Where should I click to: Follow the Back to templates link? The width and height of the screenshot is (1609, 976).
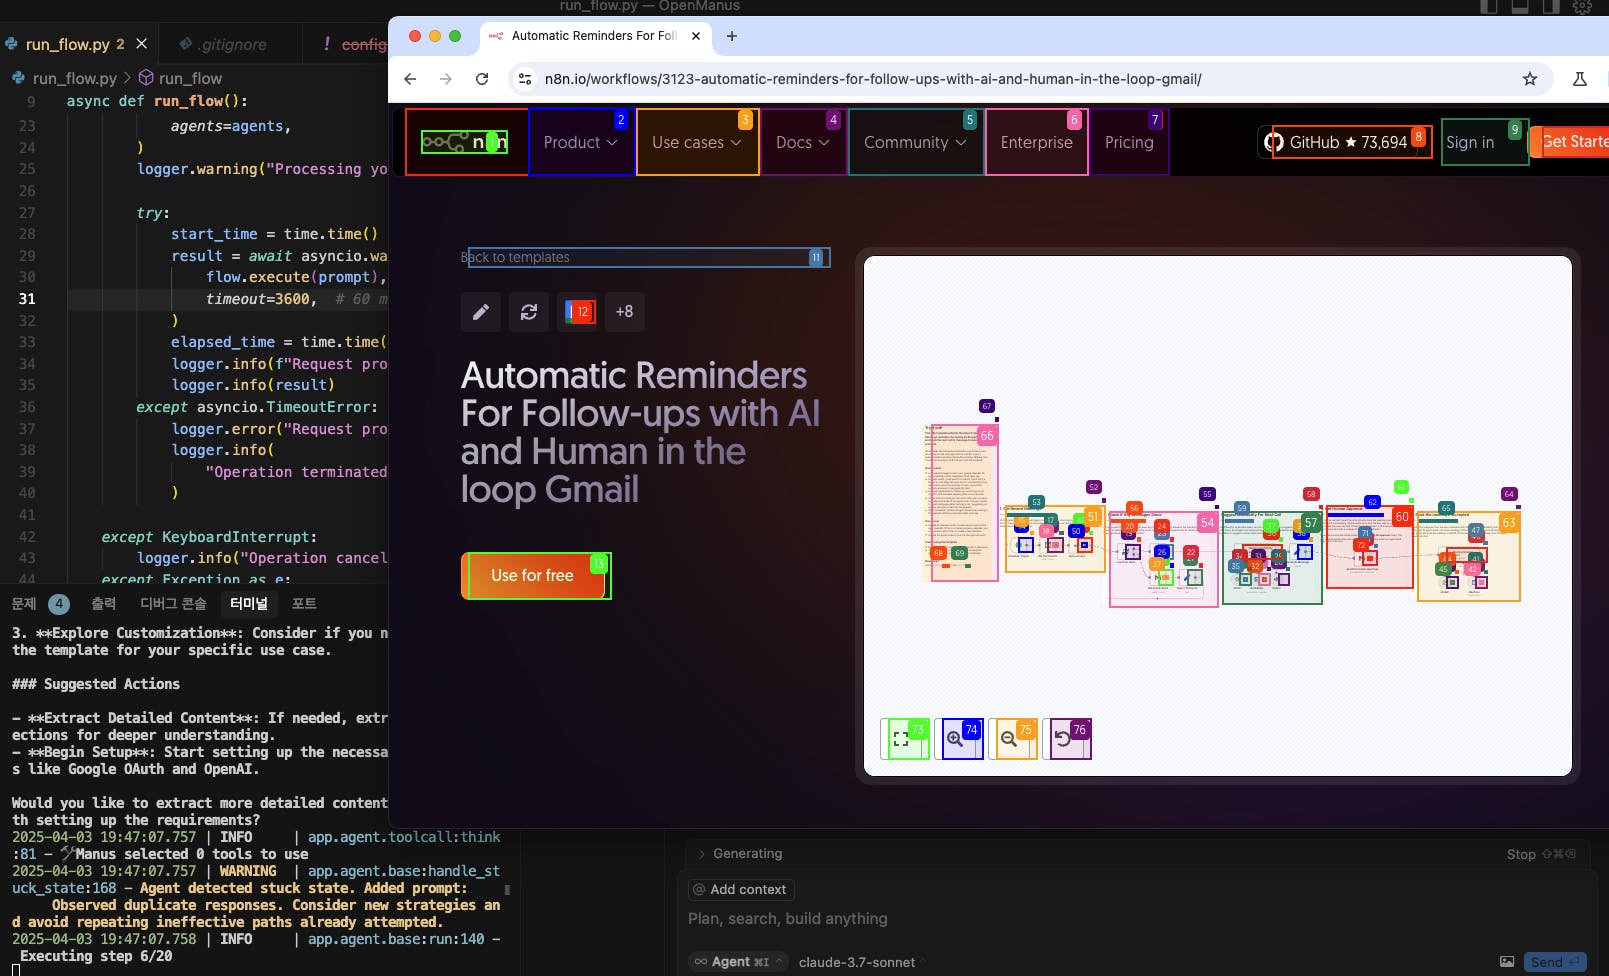point(516,257)
